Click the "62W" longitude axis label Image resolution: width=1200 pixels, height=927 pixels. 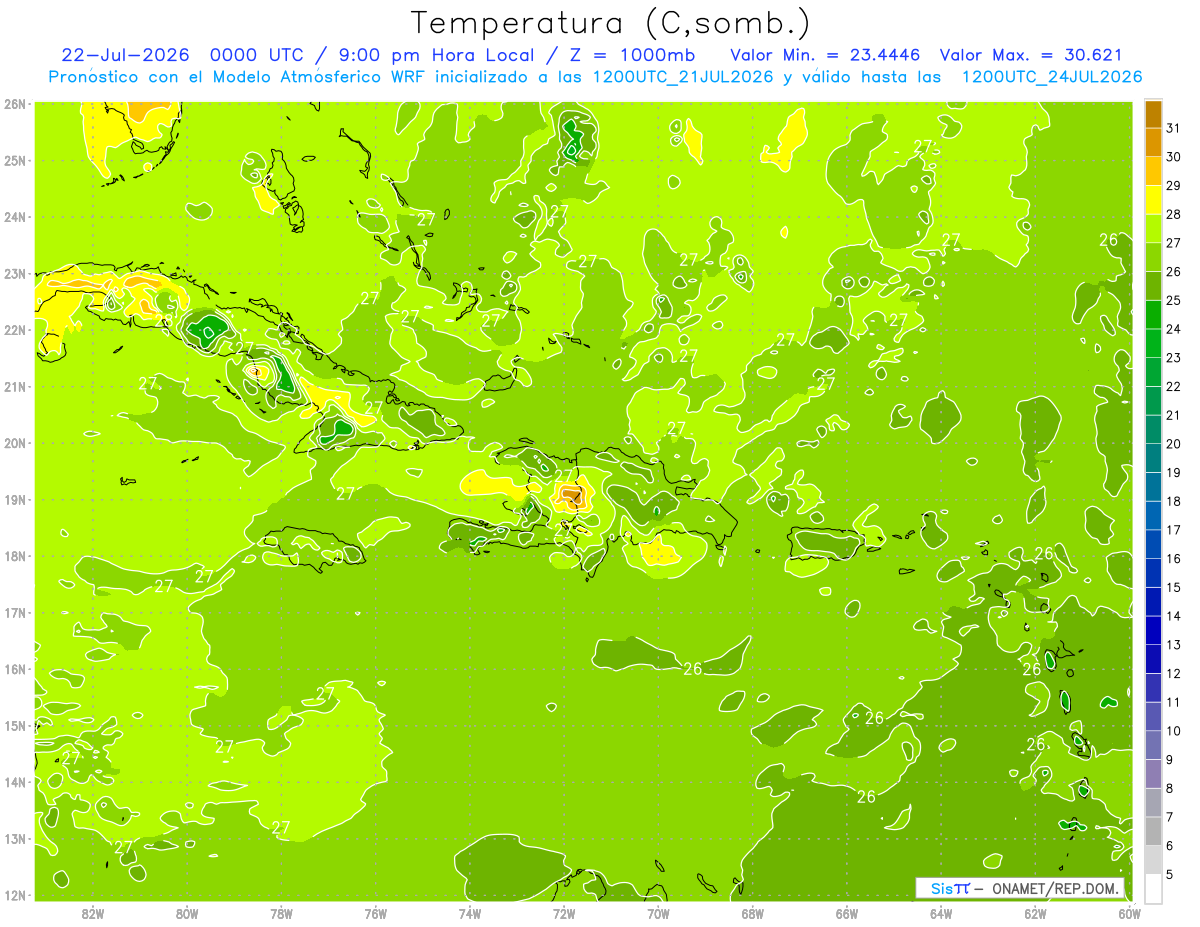(x=1035, y=913)
